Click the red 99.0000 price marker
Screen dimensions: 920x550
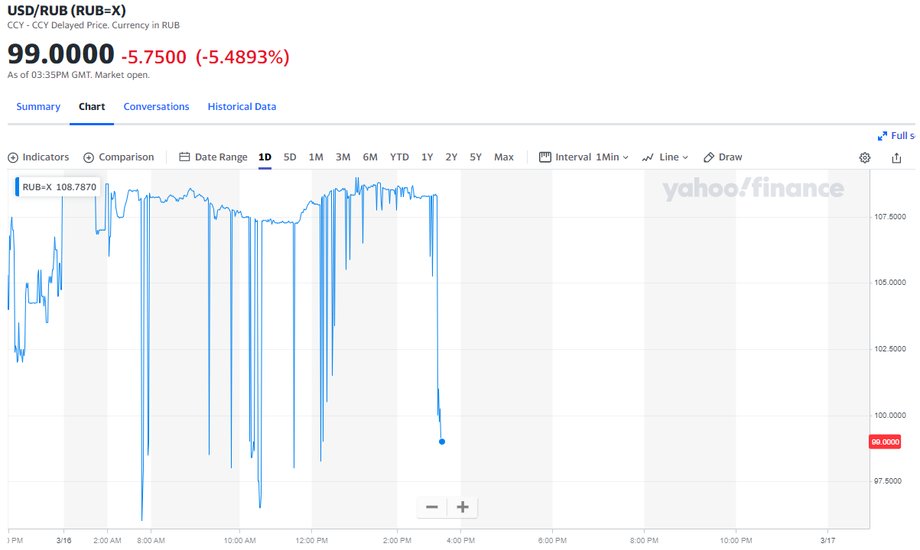coord(885,441)
